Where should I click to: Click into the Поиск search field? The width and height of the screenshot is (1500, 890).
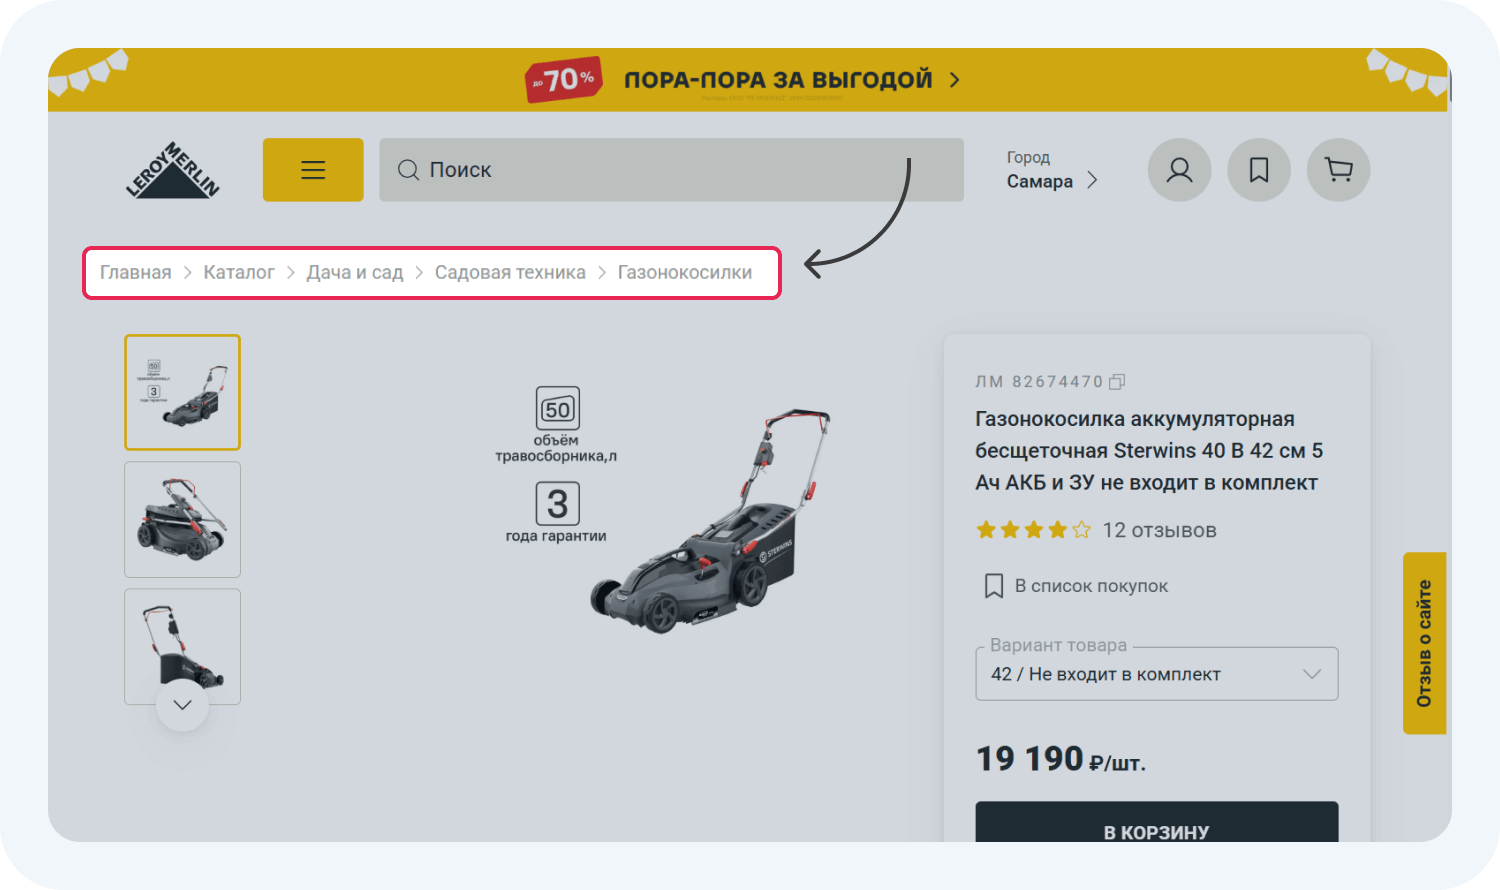point(671,170)
